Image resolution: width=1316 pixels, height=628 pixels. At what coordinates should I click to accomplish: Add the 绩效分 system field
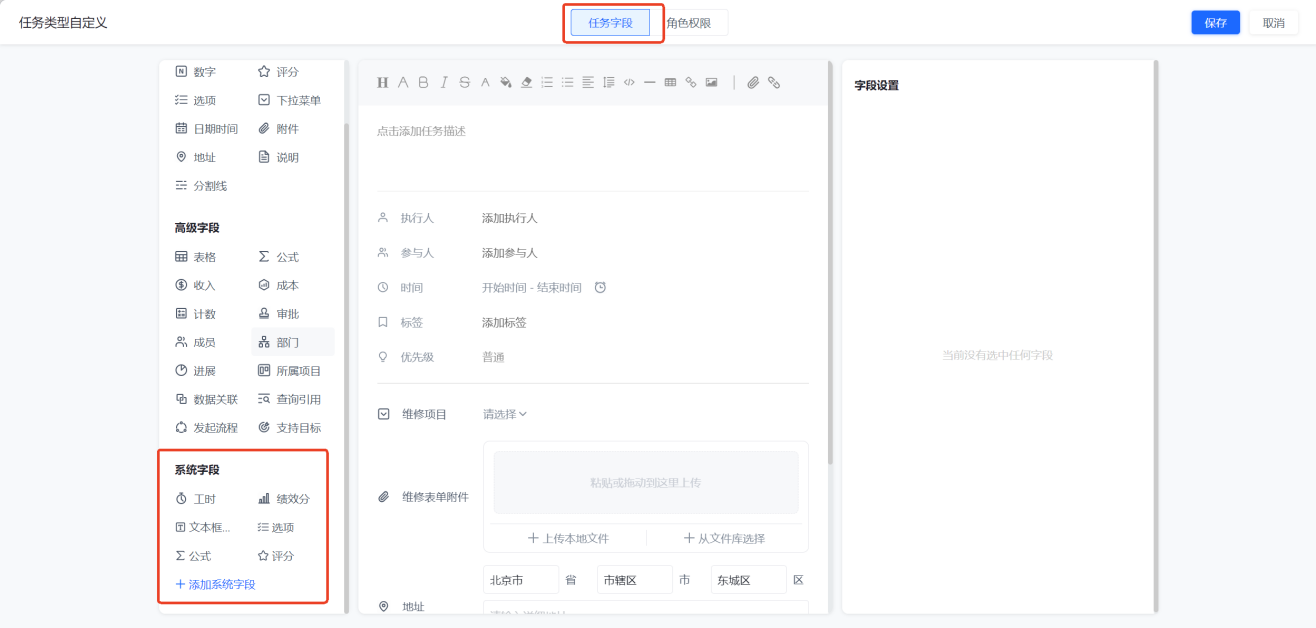[x=284, y=499]
